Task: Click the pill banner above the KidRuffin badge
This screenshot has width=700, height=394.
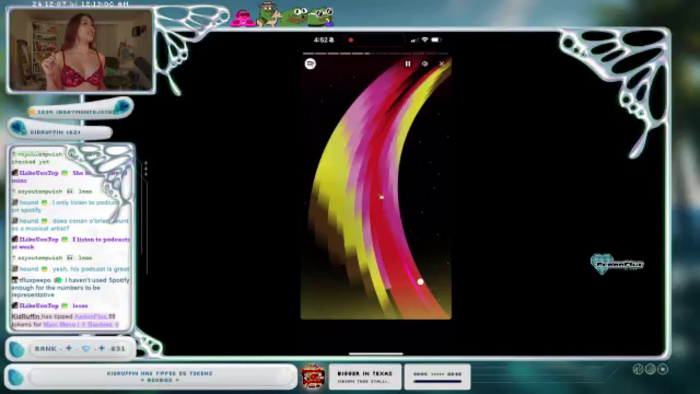Action: coord(80,109)
